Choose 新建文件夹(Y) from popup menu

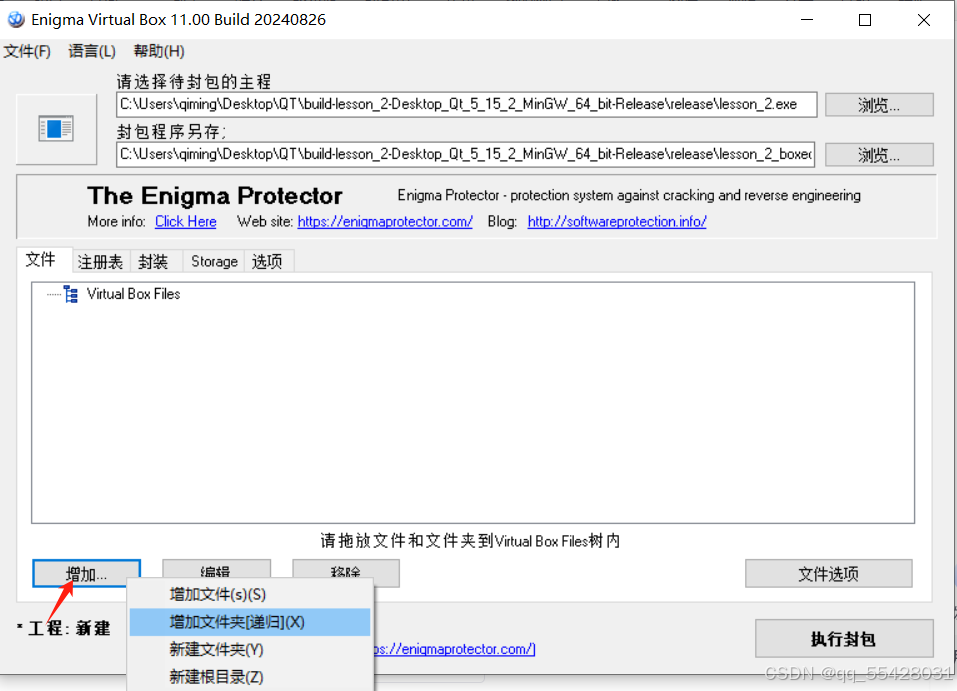(x=250, y=649)
